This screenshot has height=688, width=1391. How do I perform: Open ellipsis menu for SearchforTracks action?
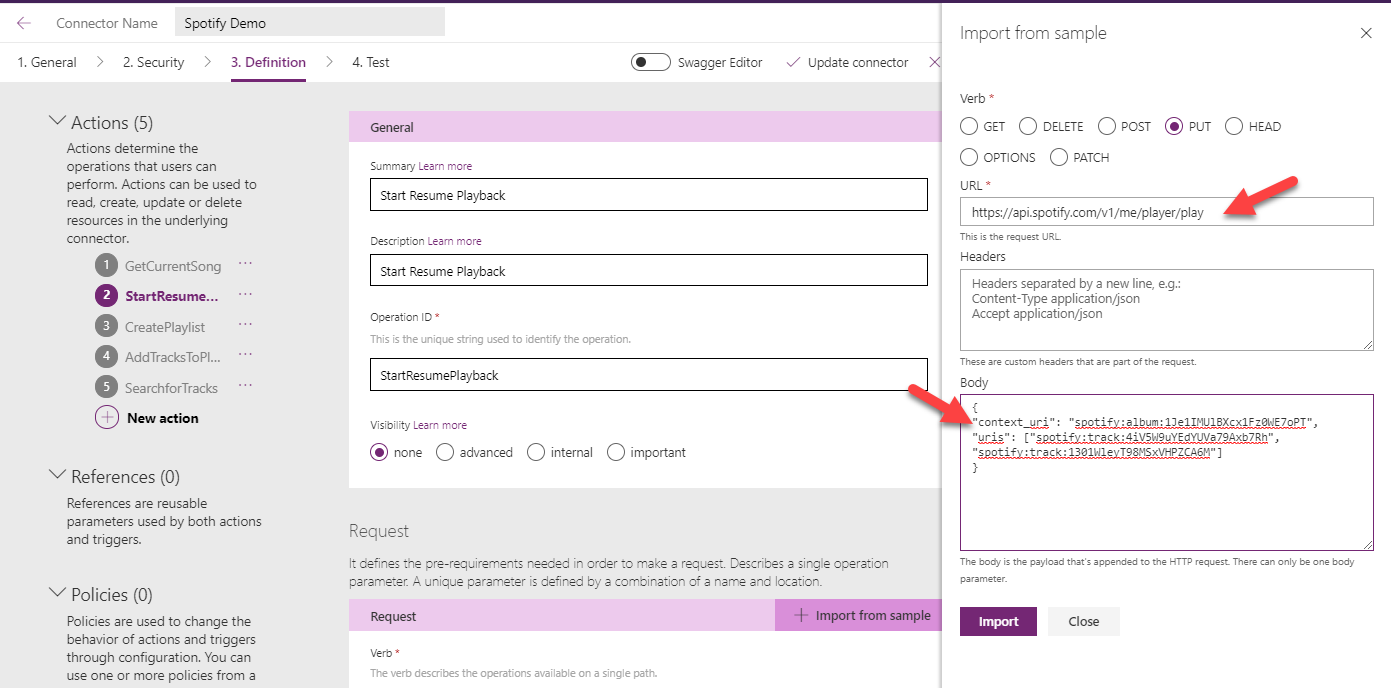coord(245,387)
